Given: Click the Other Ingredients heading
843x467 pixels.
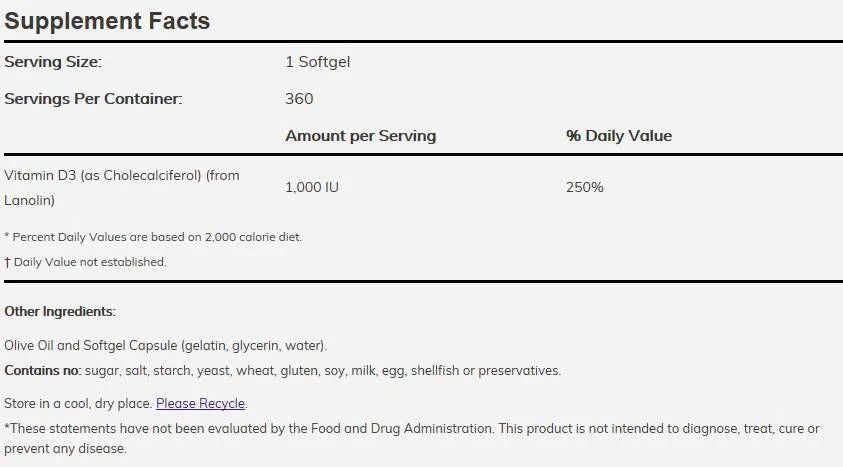Looking at the screenshot, I should point(60,312).
